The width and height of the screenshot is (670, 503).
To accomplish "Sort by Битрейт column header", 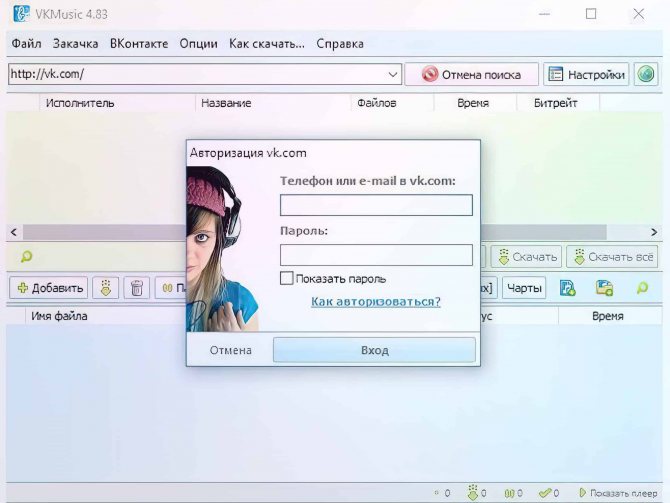I will pyautogui.click(x=558, y=103).
